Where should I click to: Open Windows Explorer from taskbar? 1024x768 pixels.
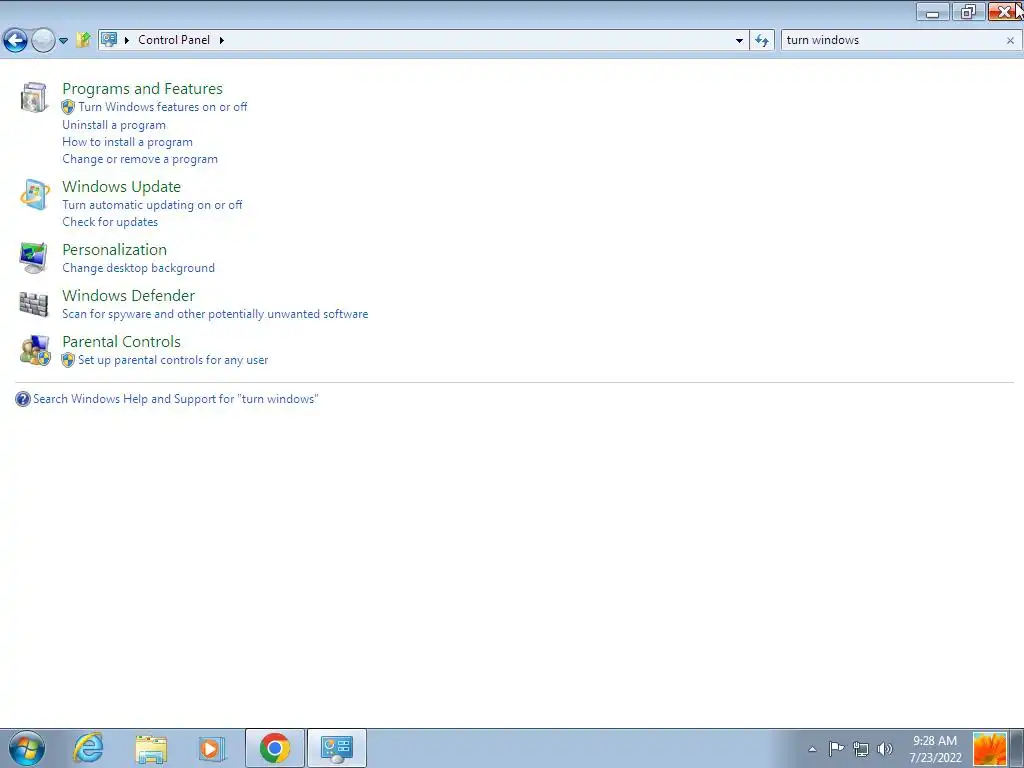pos(151,748)
